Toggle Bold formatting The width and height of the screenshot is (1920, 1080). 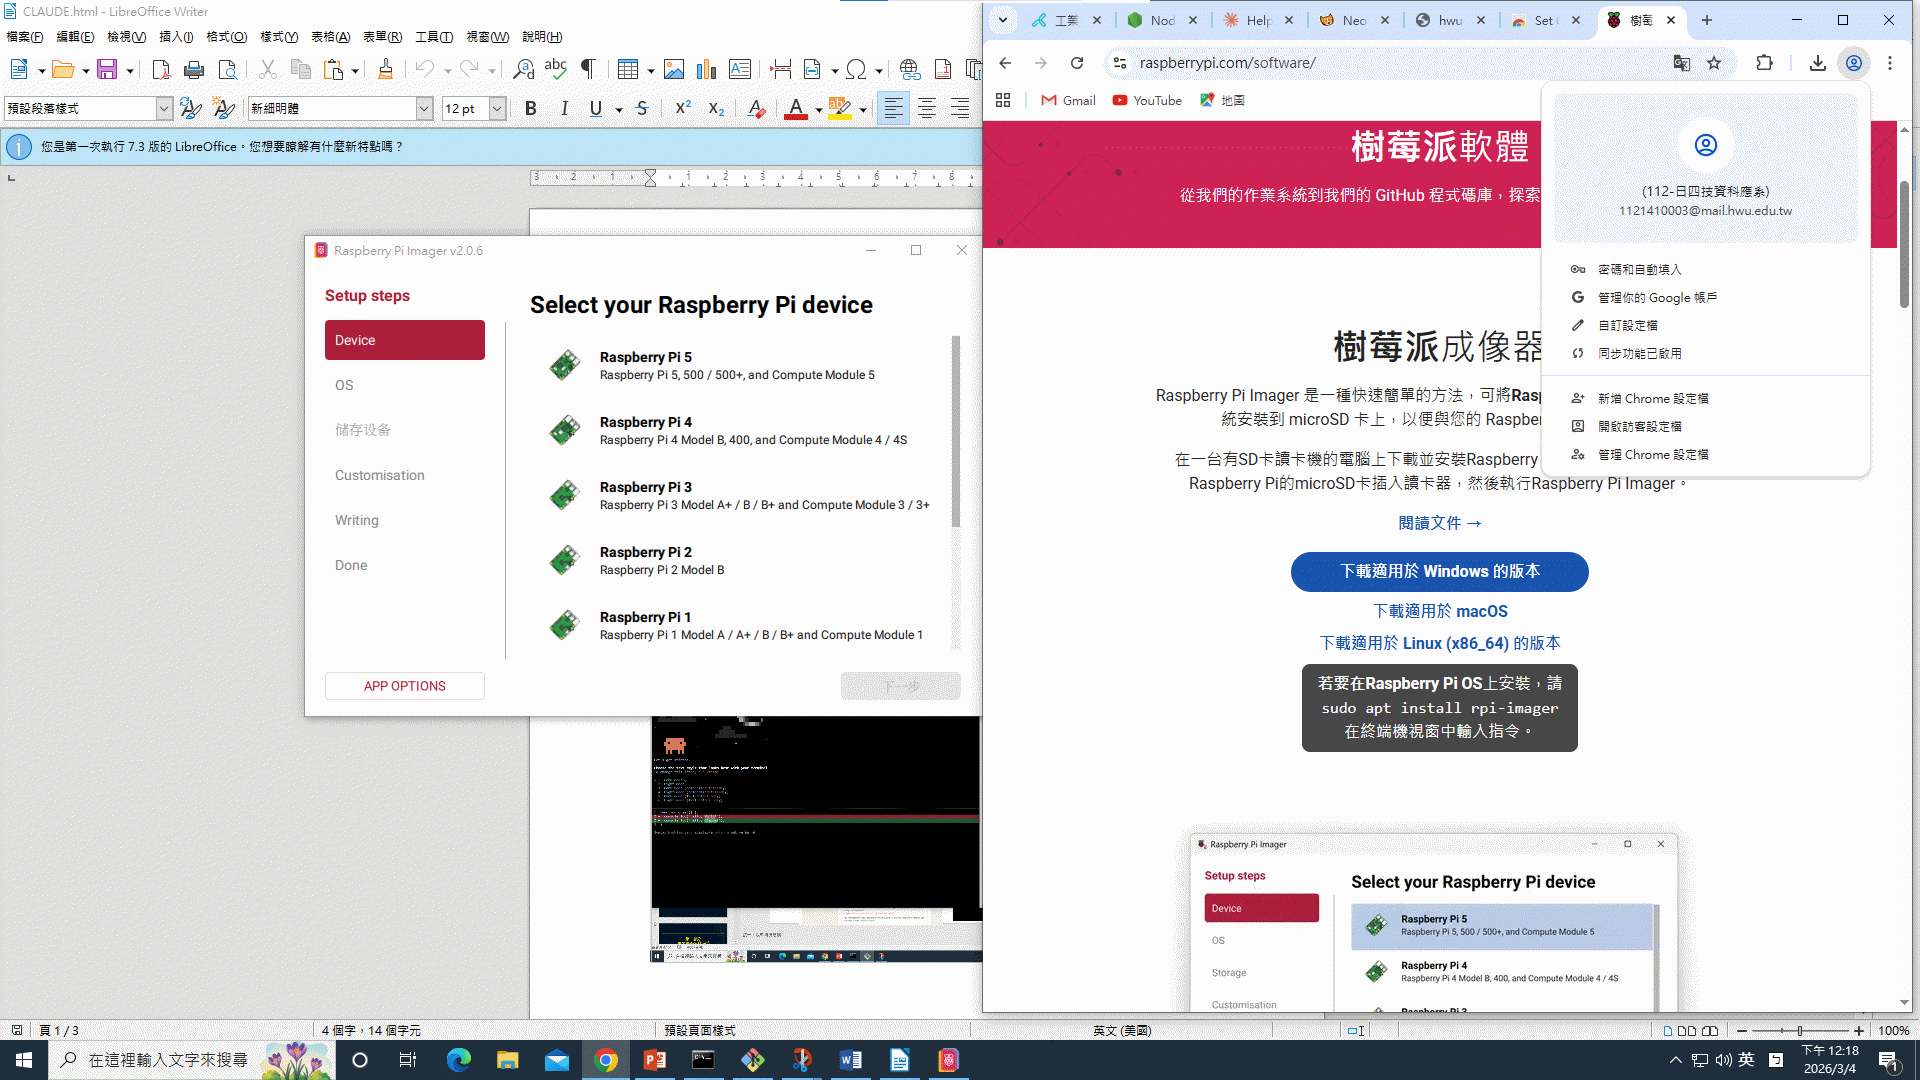pos(531,108)
